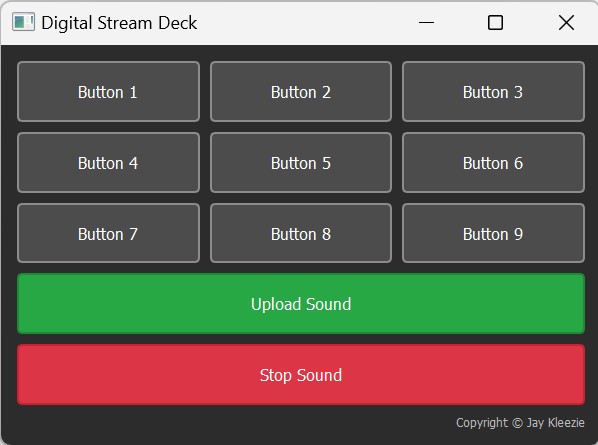Maximize the Digital Stream Deck window
598x445 pixels.
click(495, 22)
